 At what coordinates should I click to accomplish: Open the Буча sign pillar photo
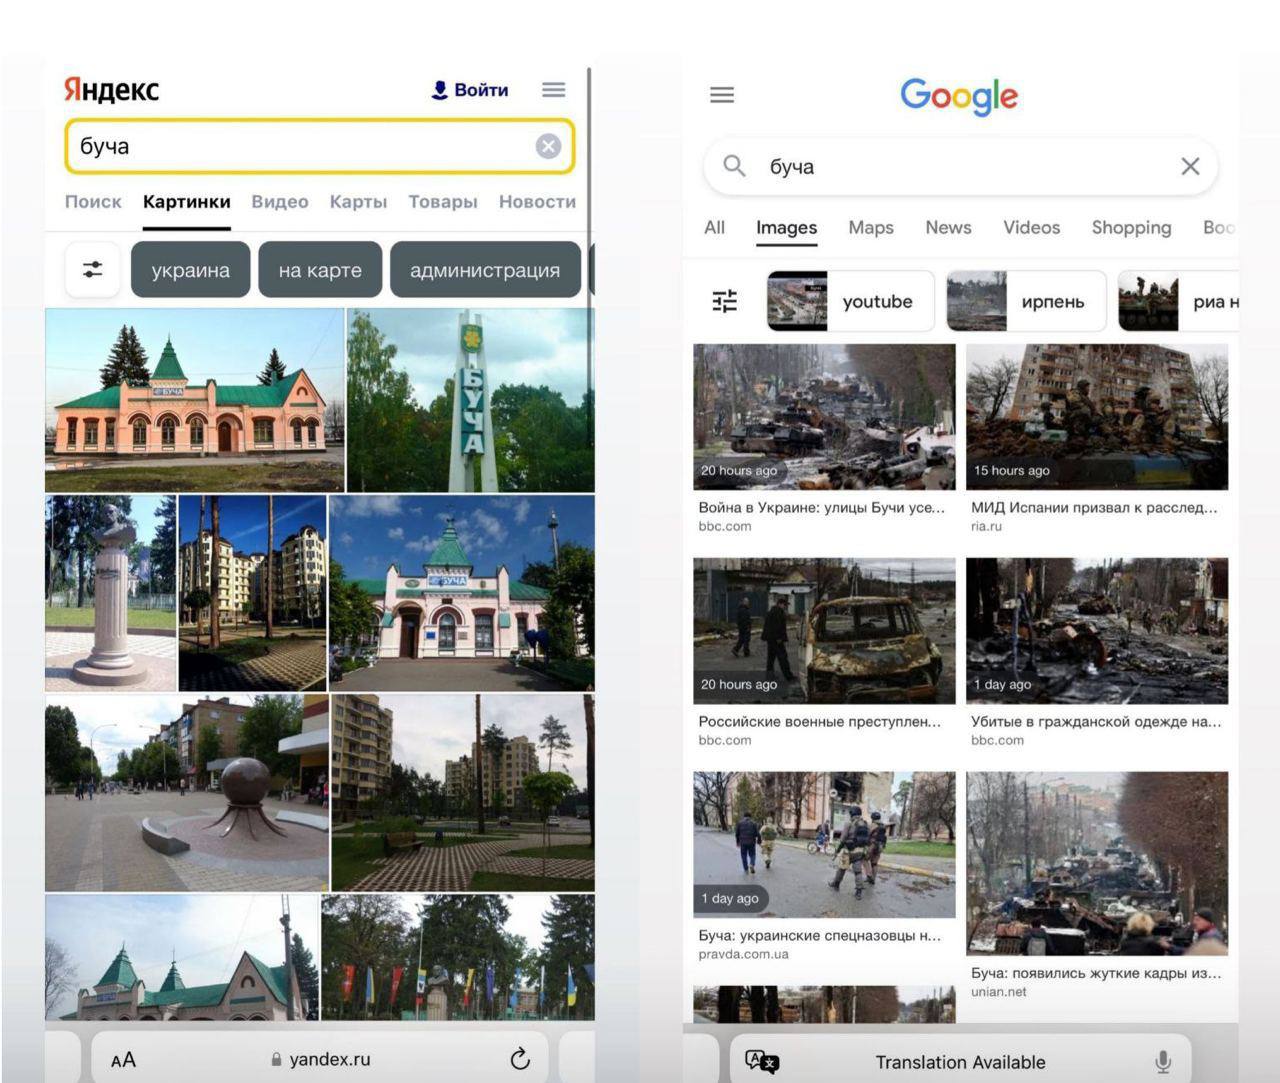coord(470,400)
